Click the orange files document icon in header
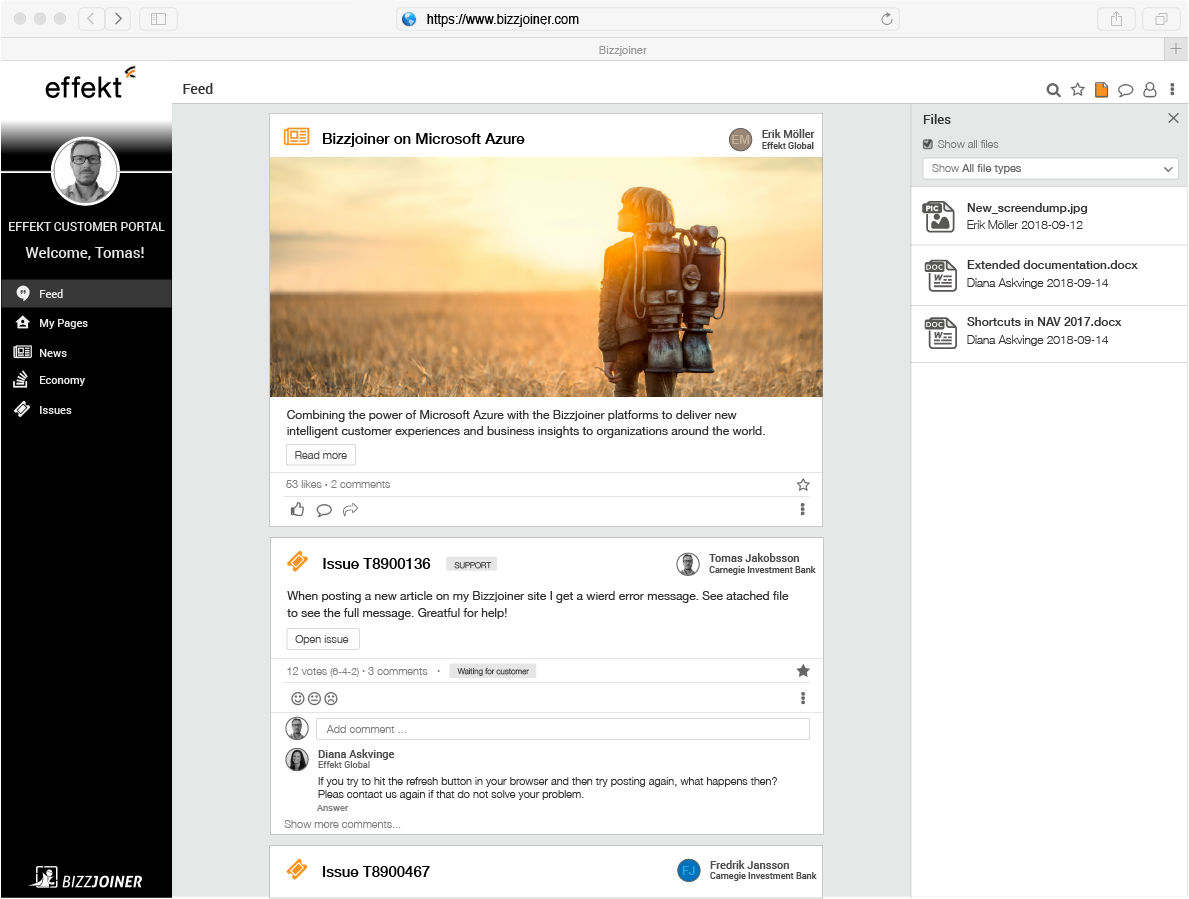 [1101, 90]
